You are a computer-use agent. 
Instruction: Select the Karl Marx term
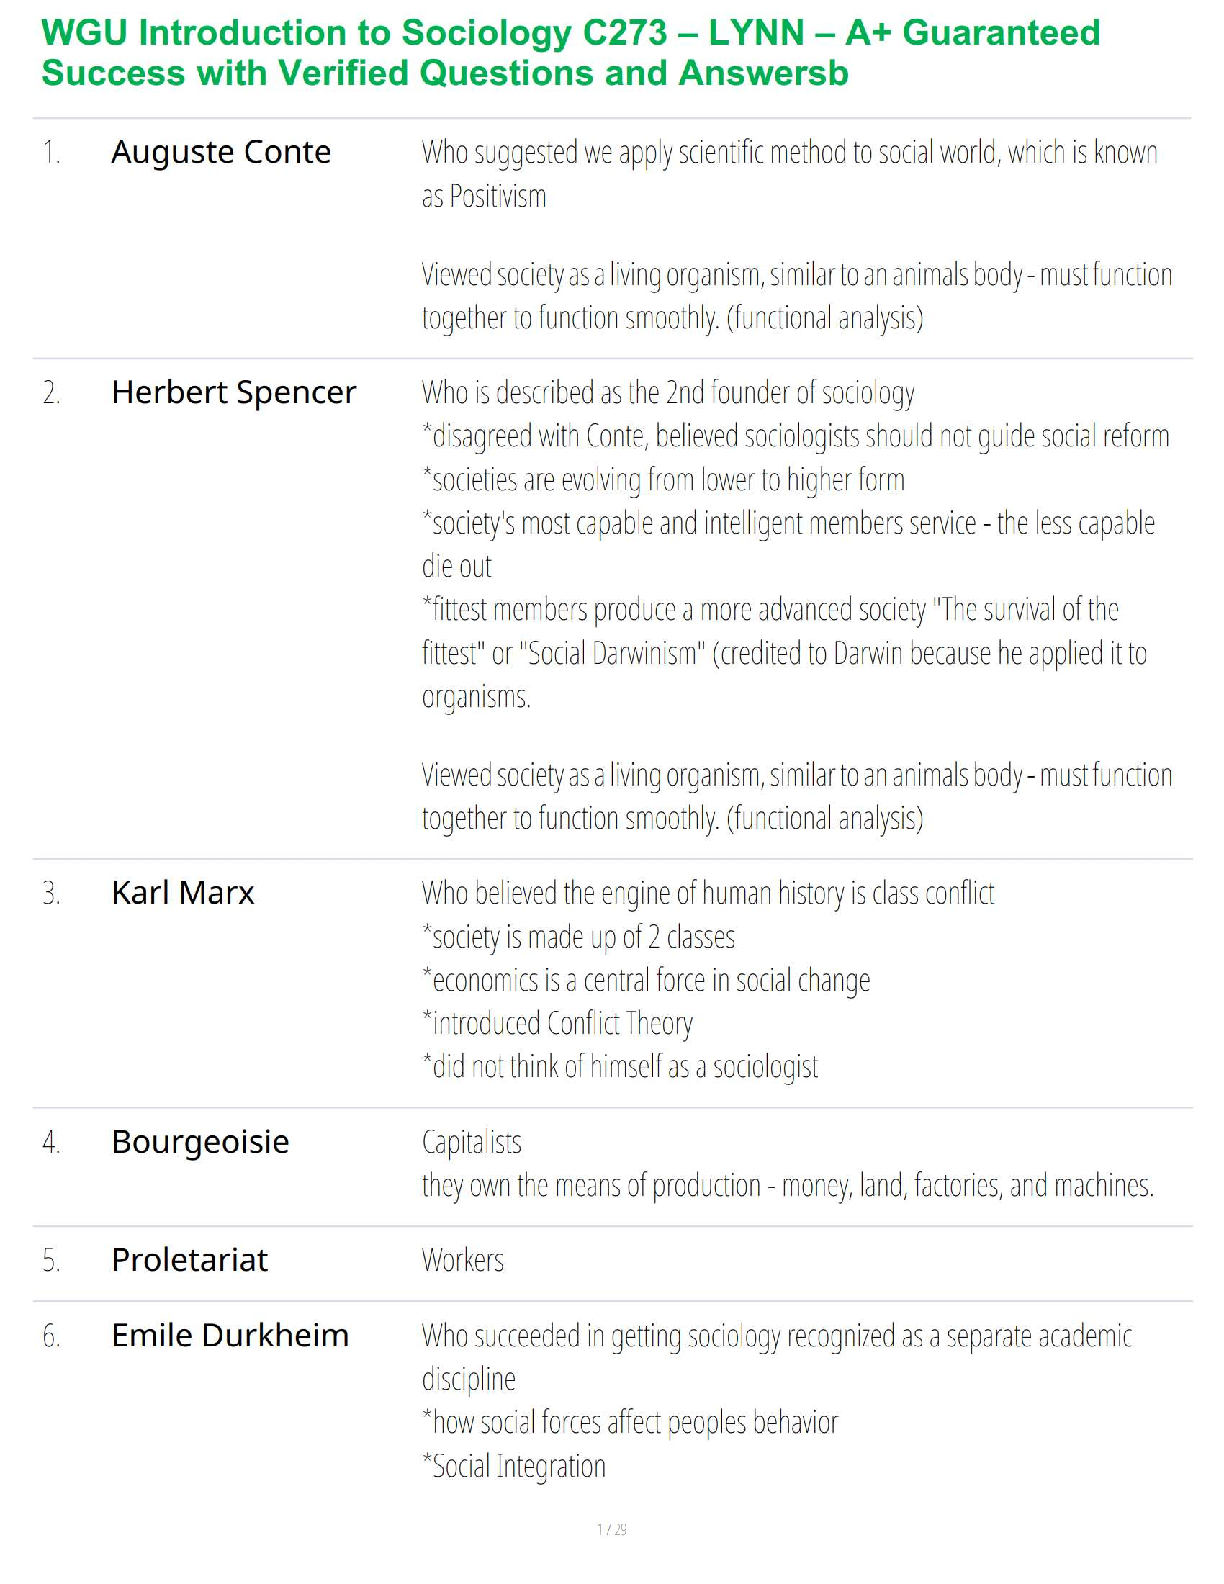point(183,892)
